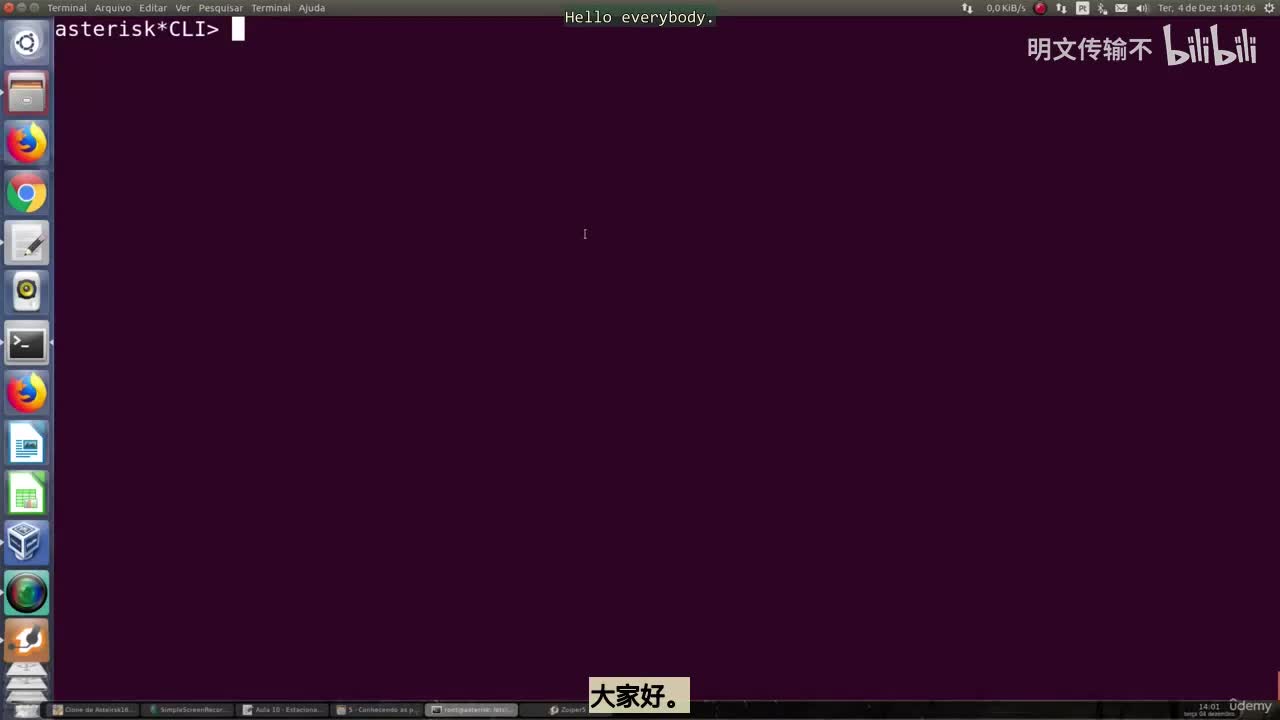The width and height of the screenshot is (1280, 720).
Task: Click the 0,0 KiB/s network speed indicator
Action: click(1005, 8)
